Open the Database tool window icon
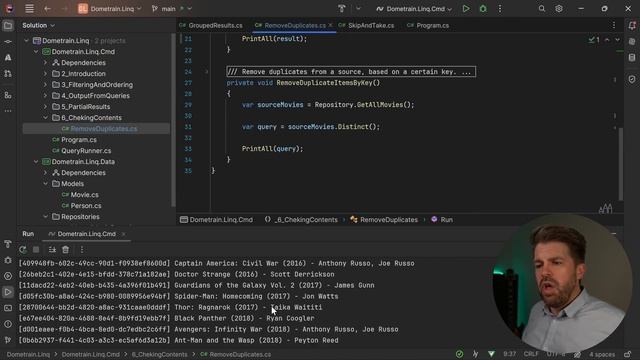 (632, 58)
